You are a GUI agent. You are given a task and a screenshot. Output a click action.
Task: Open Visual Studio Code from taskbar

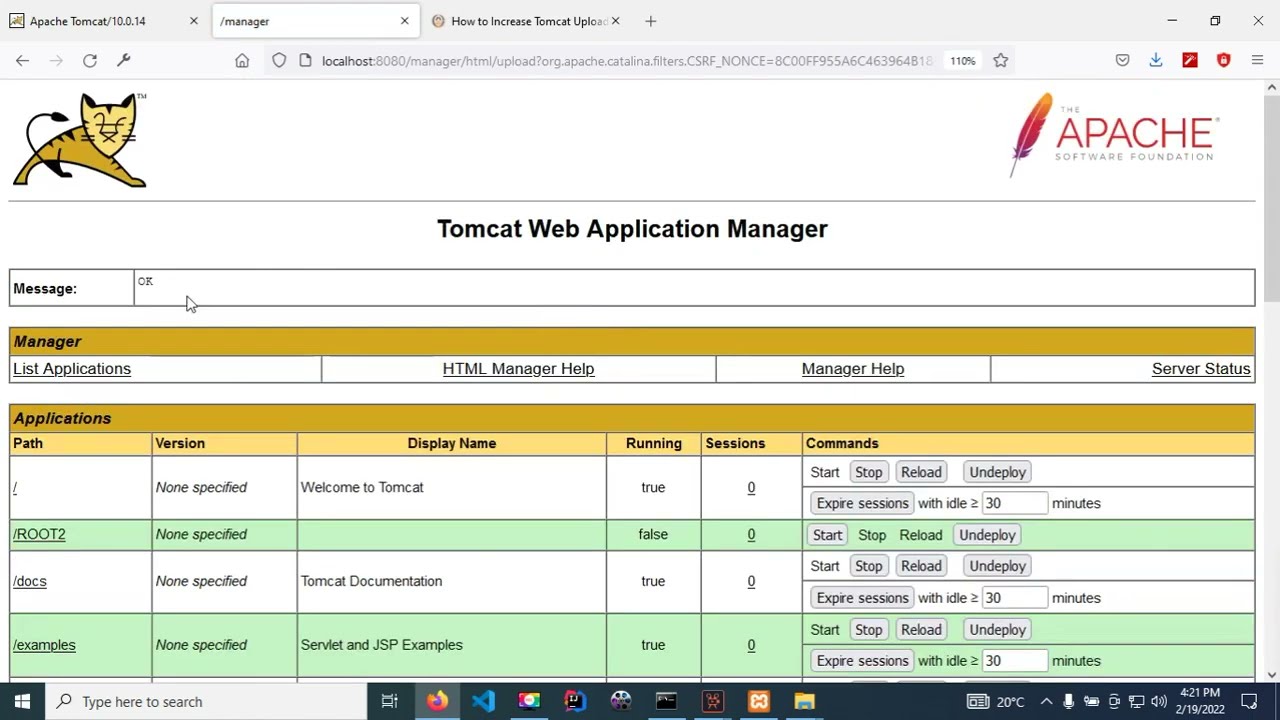pyautogui.click(x=483, y=702)
